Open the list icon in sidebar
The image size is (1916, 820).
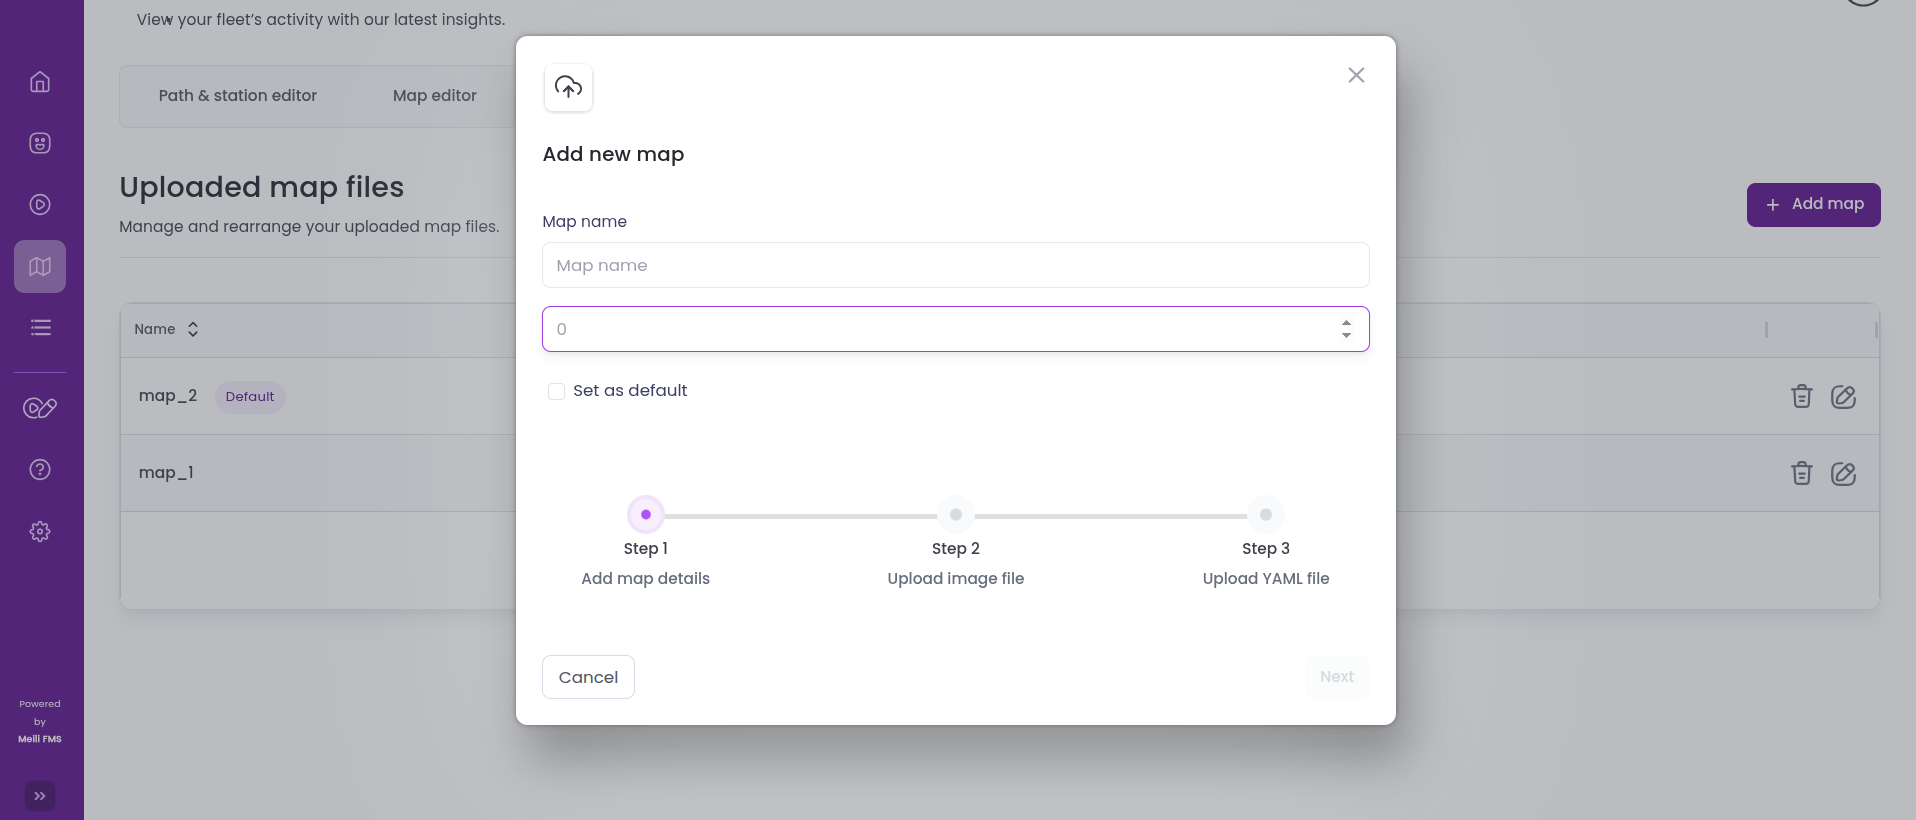(40, 328)
